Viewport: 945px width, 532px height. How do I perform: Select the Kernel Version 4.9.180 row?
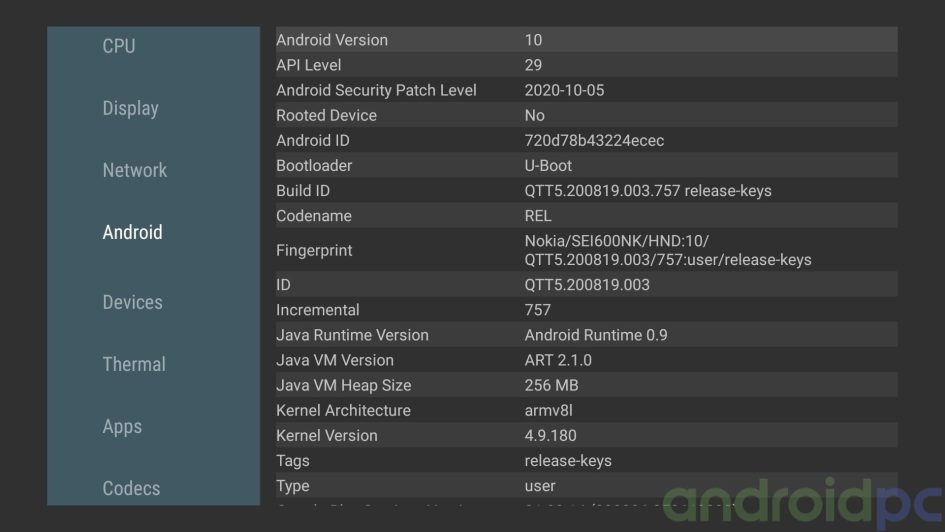click(586, 435)
